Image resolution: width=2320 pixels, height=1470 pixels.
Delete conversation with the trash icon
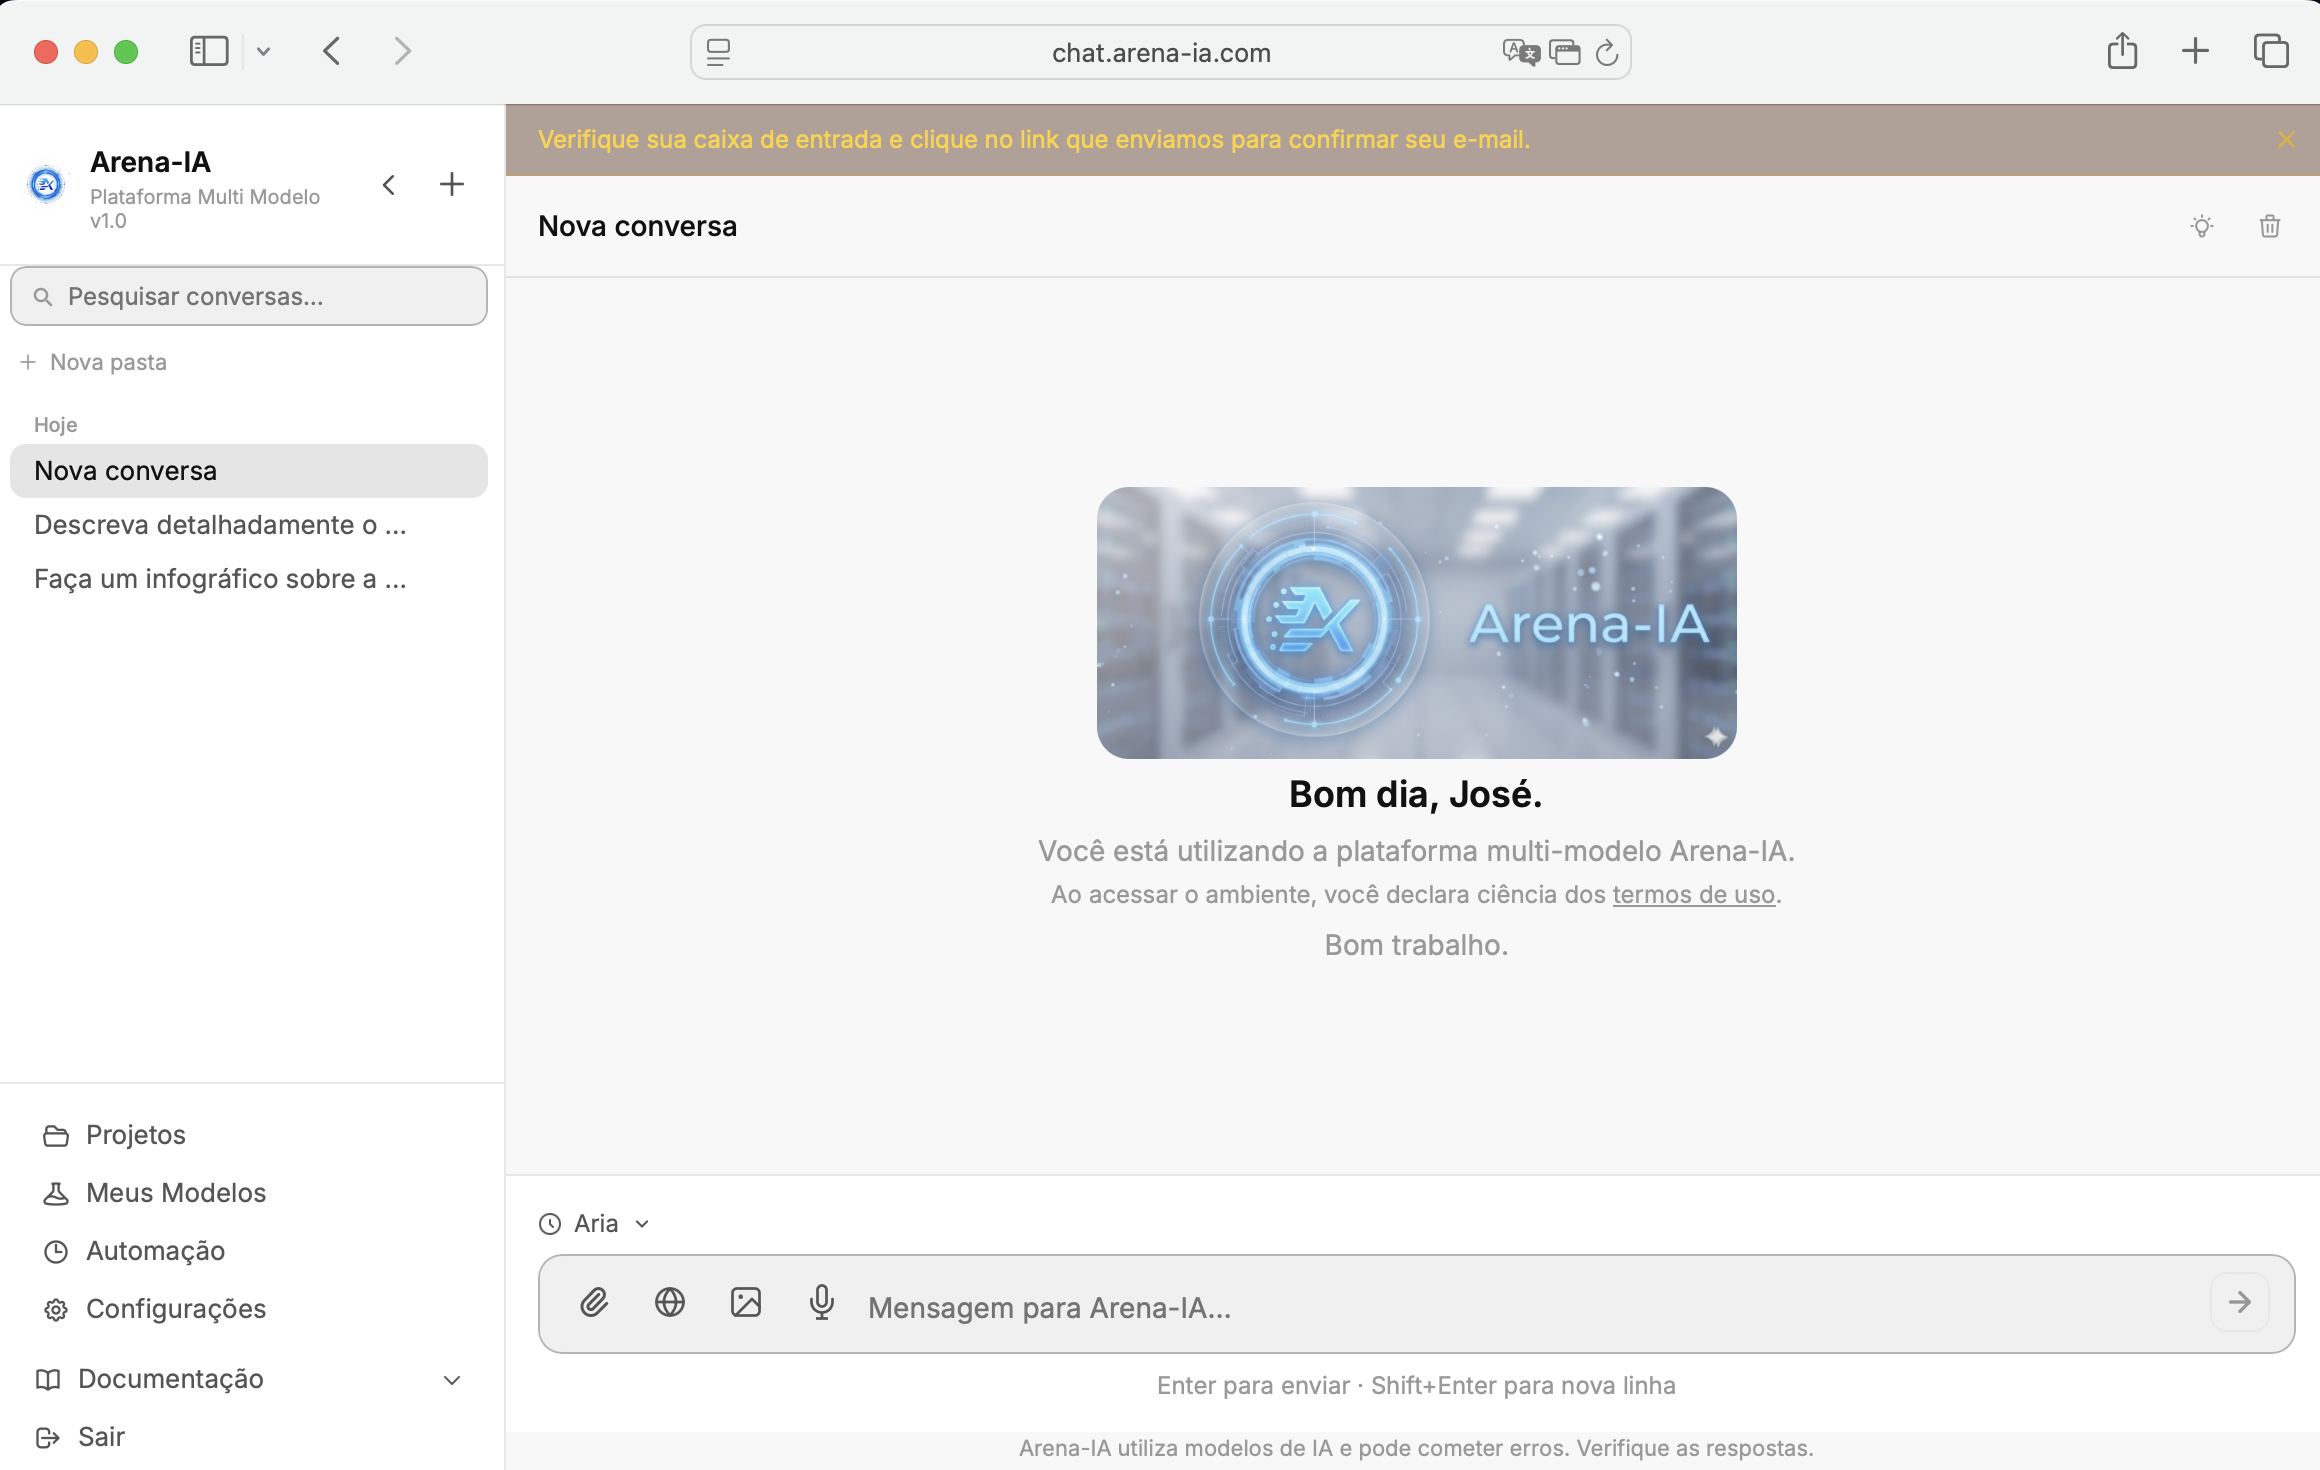[2270, 226]
